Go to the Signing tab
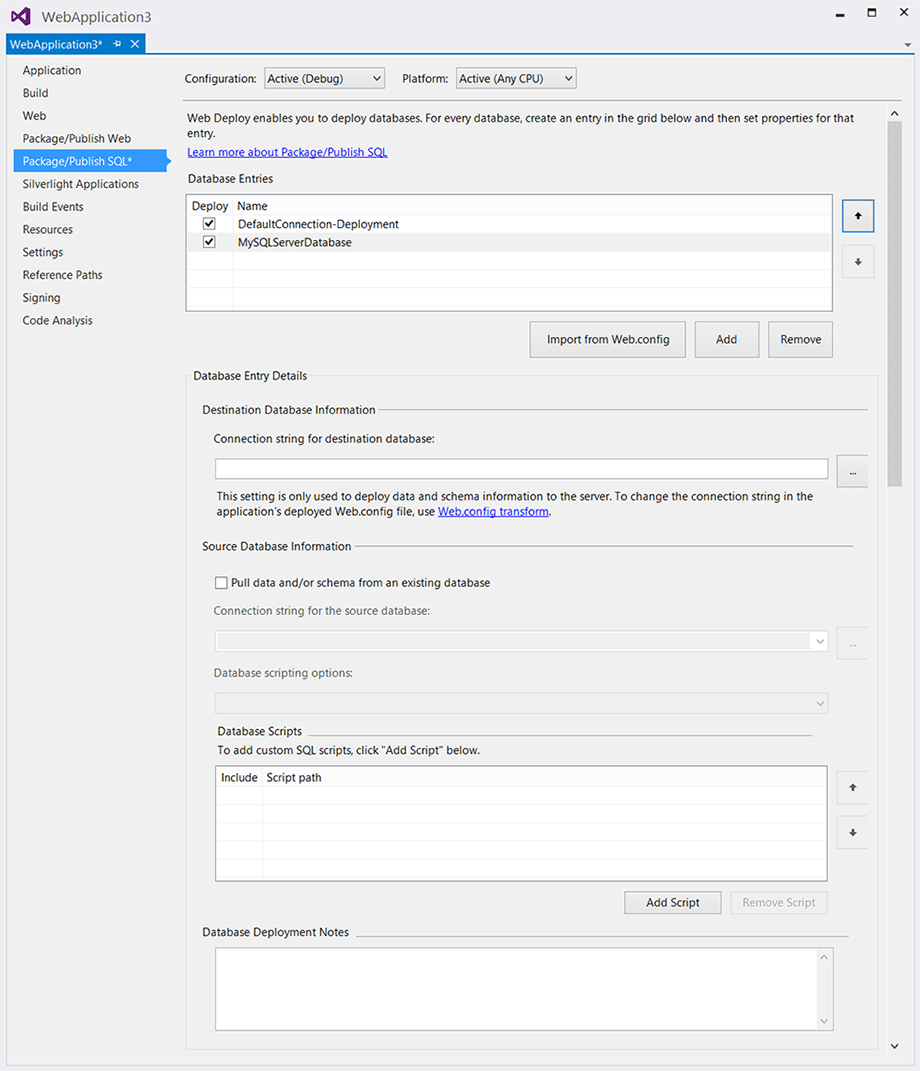 42,298
